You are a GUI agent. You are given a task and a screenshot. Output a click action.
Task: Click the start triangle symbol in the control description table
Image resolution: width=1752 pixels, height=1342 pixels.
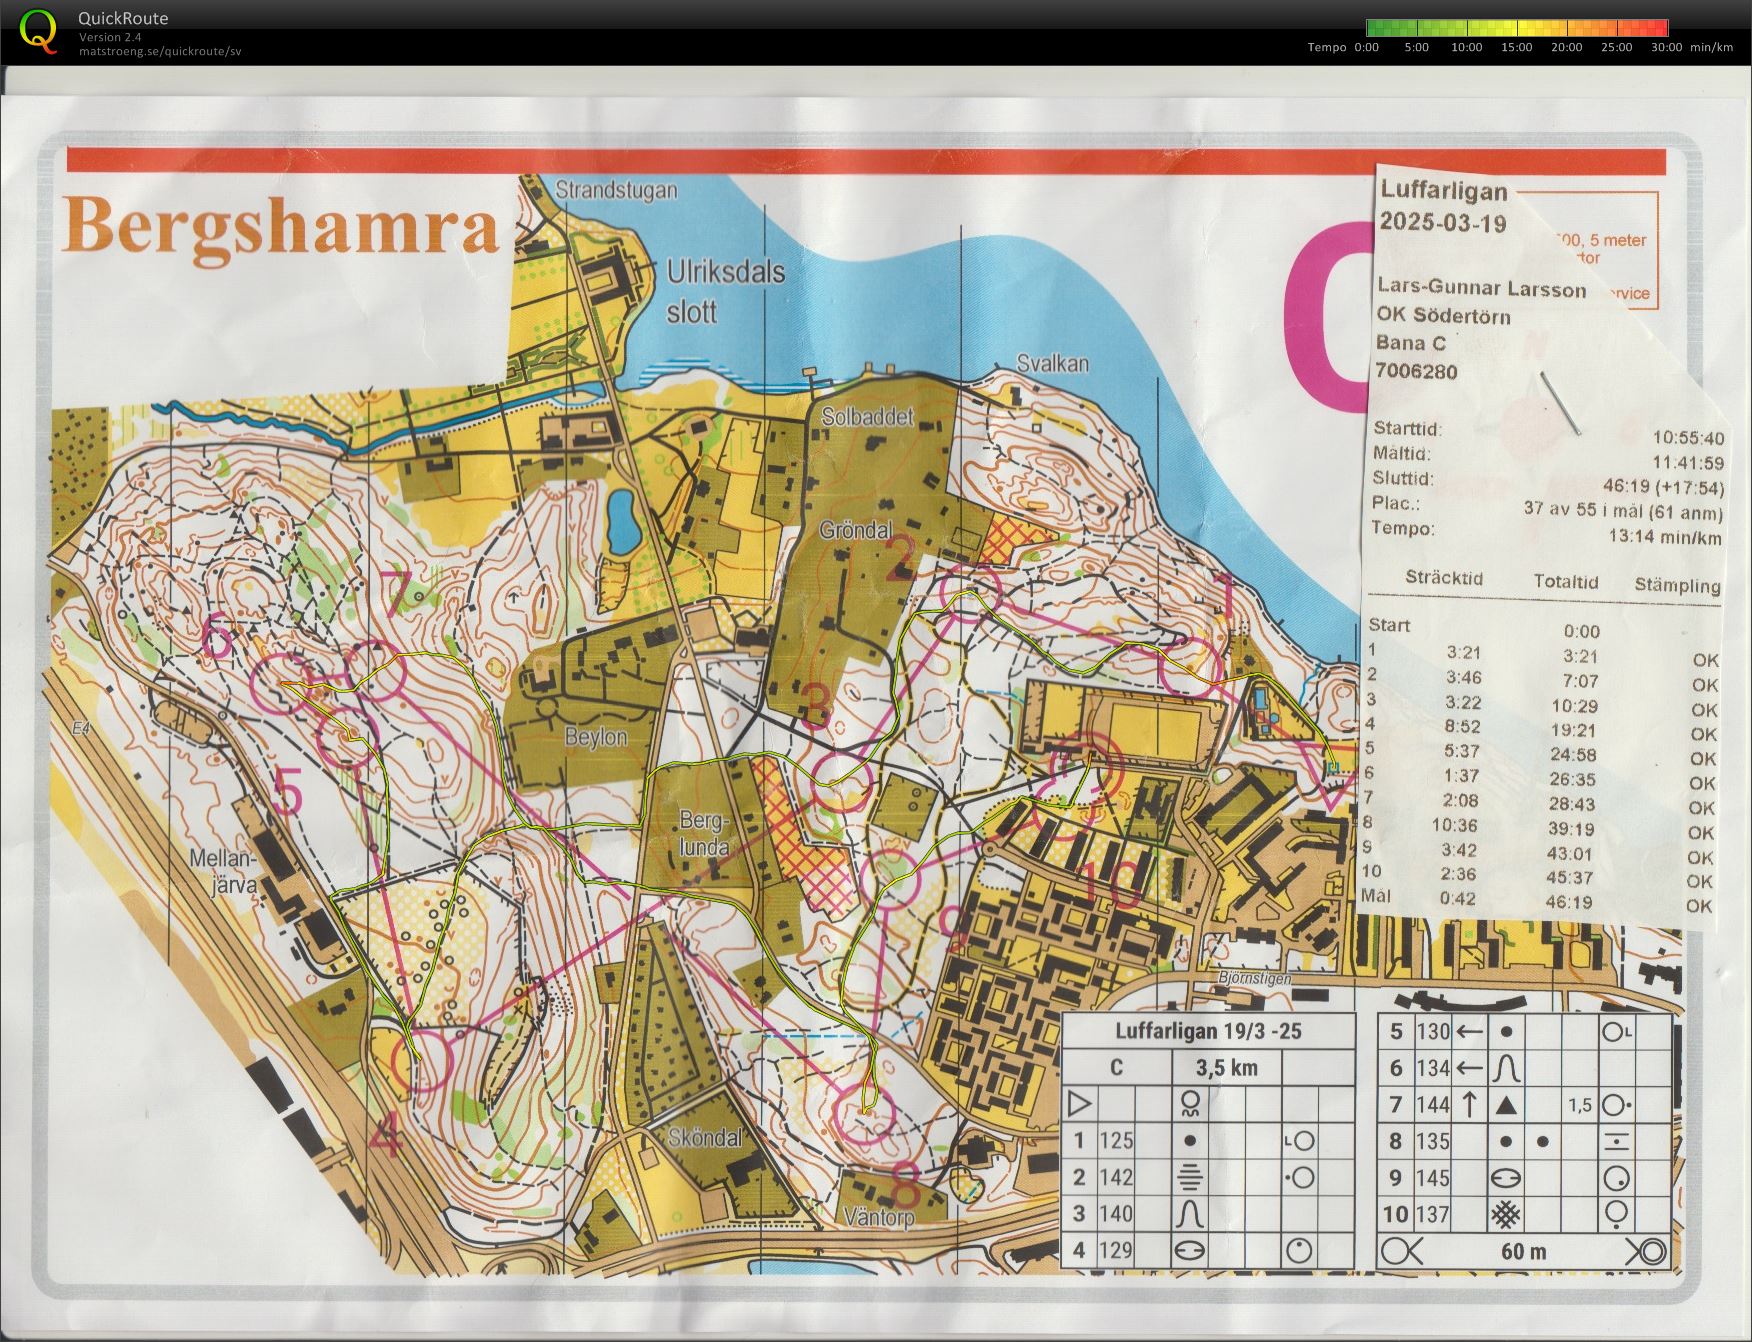pyautogui.click(x=1078, y=1104)
